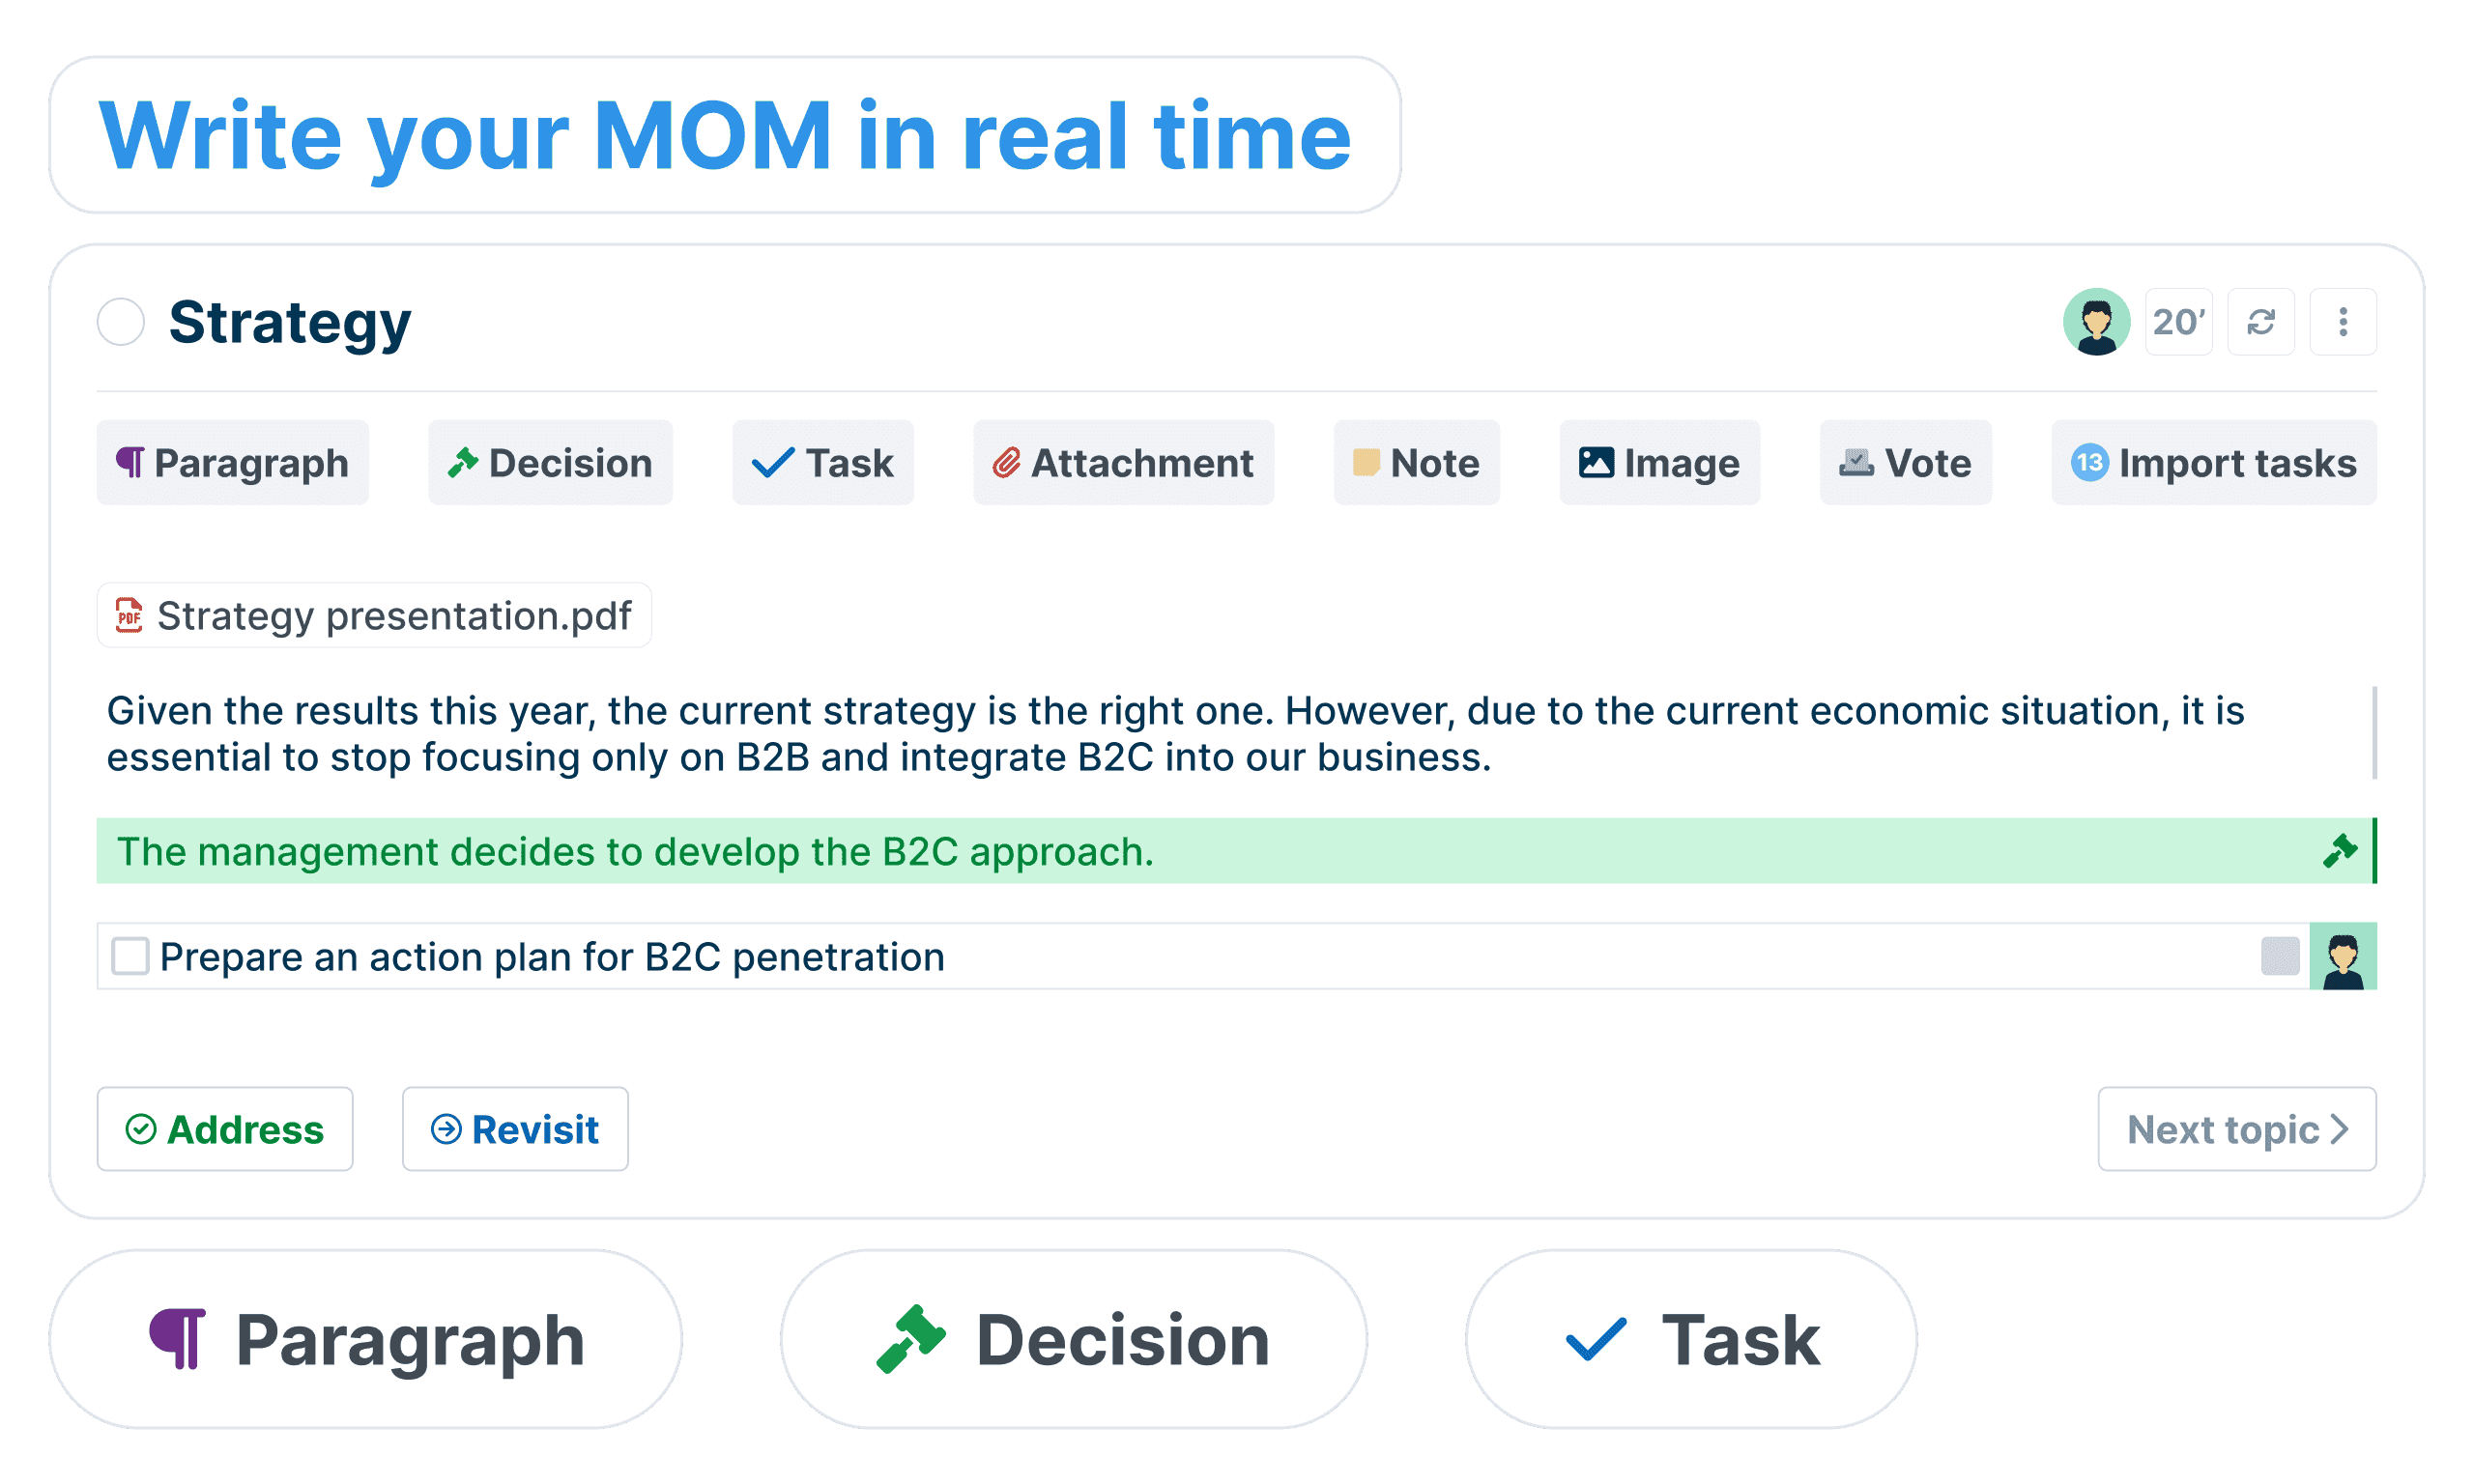Insert an Attachment block

(x=1123, y=463)
